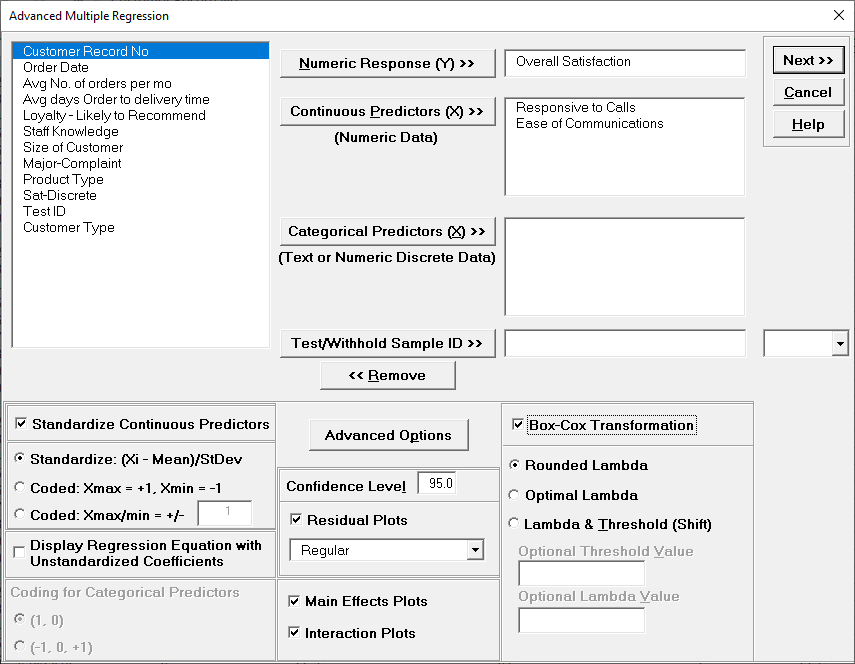
Task: Click the Numeric Response (Y) button
Action: [387, 63]
